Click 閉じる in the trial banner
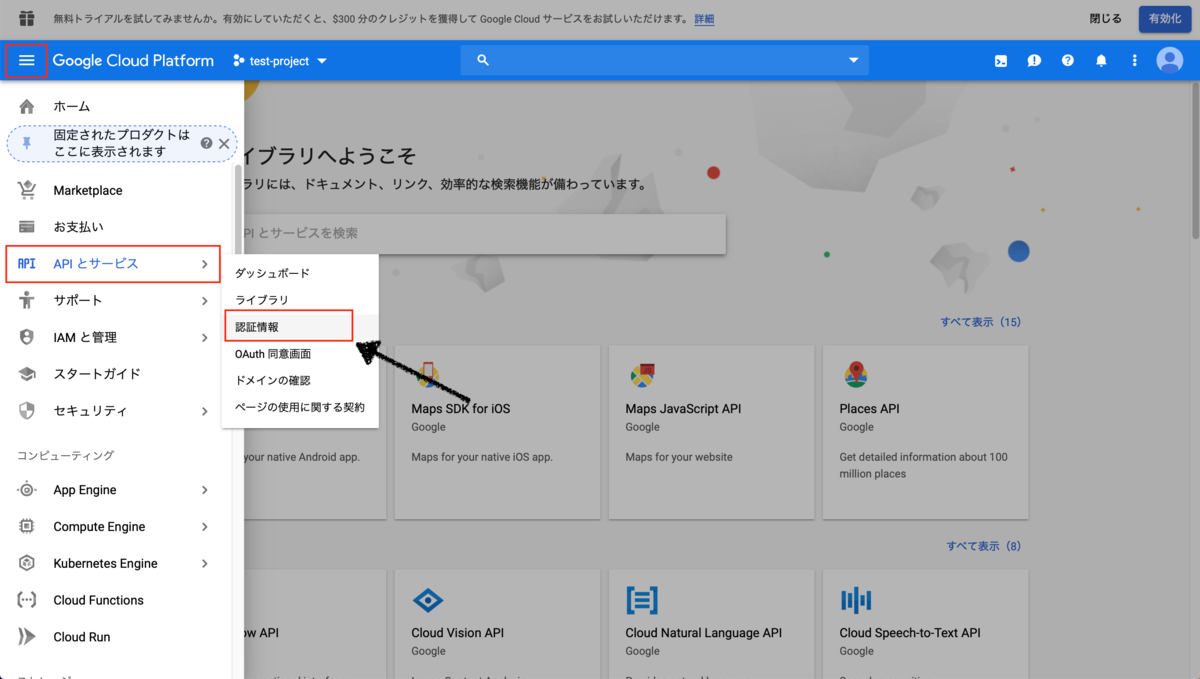This screenshot has height=679, width=1200. click(1105, 19)
